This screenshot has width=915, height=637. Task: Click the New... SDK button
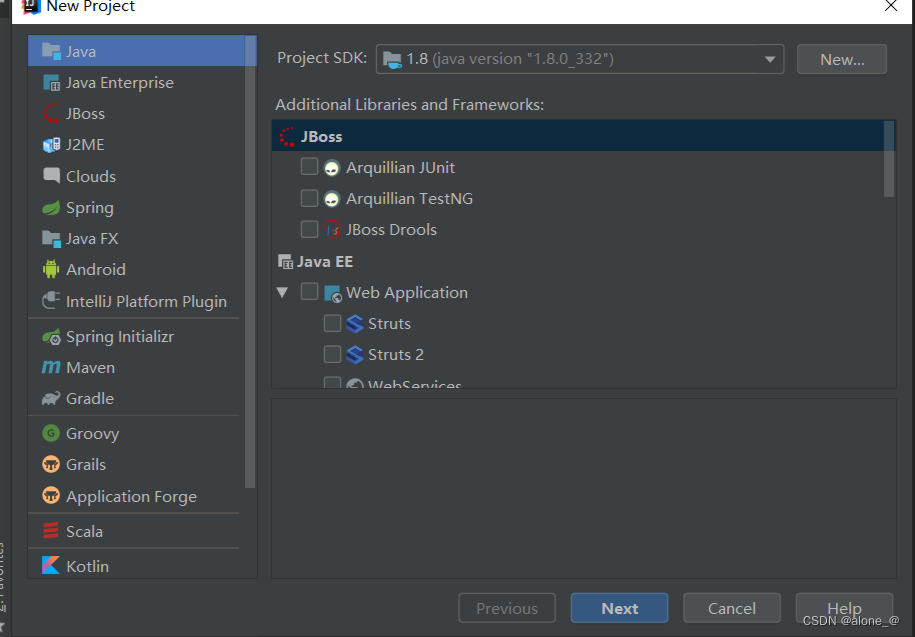point(841,60)
